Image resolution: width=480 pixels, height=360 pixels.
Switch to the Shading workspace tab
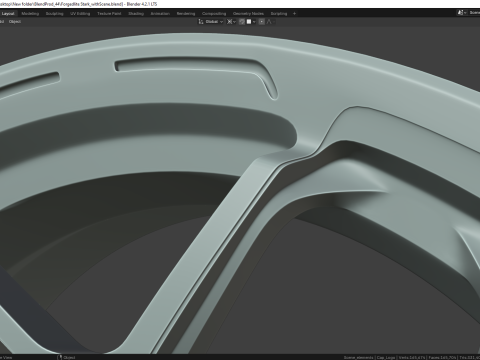[136, 14]
